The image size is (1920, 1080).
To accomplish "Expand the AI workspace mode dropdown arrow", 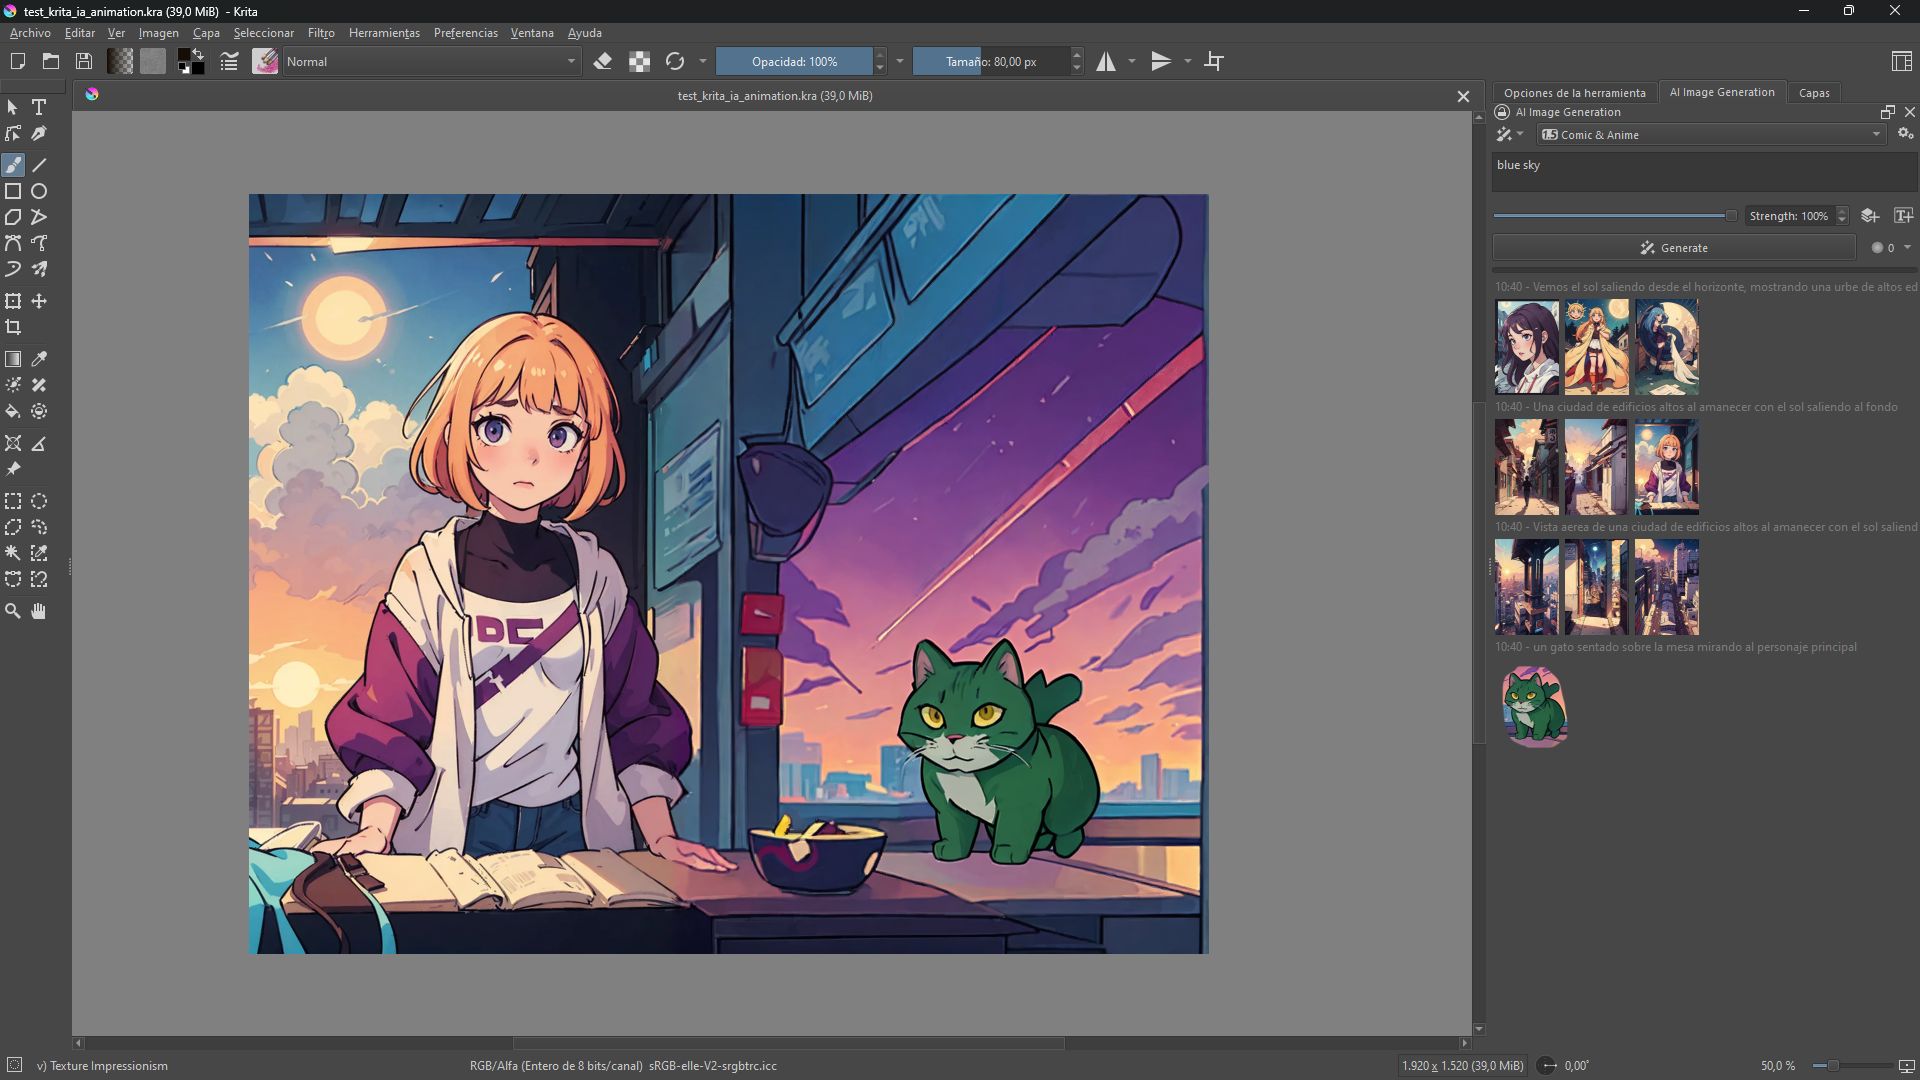I will [1520, 134].
